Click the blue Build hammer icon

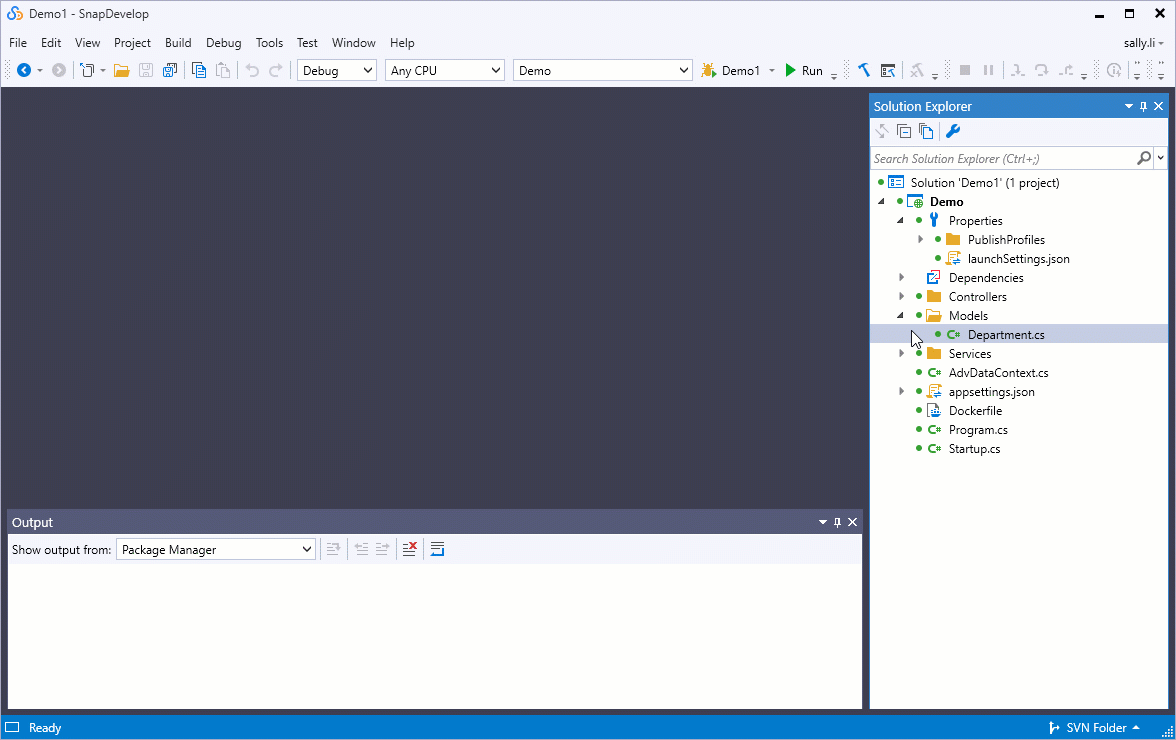click(864, 70)
